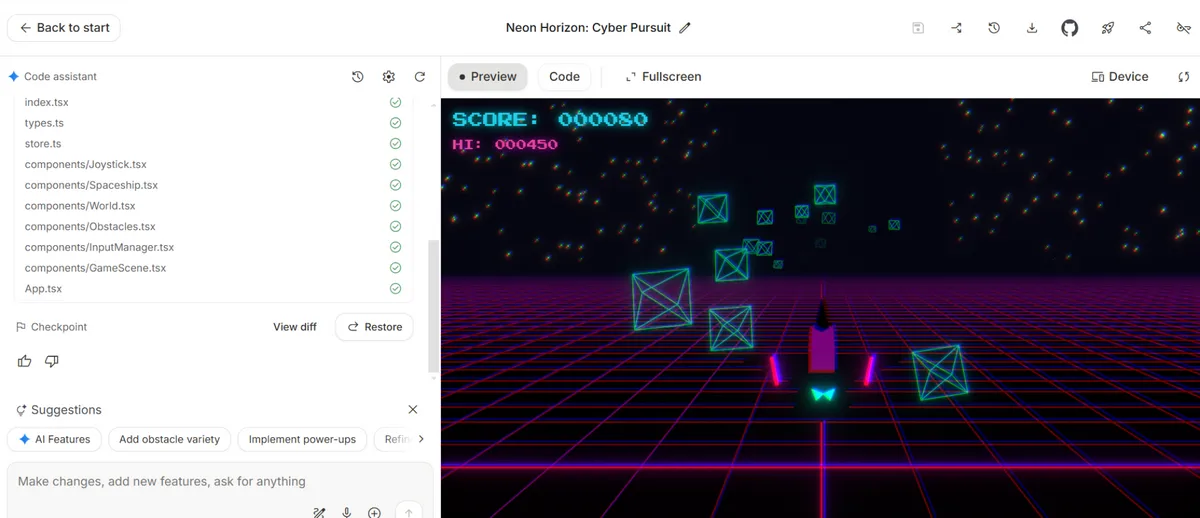Click the View diff link

pos(295,327)
